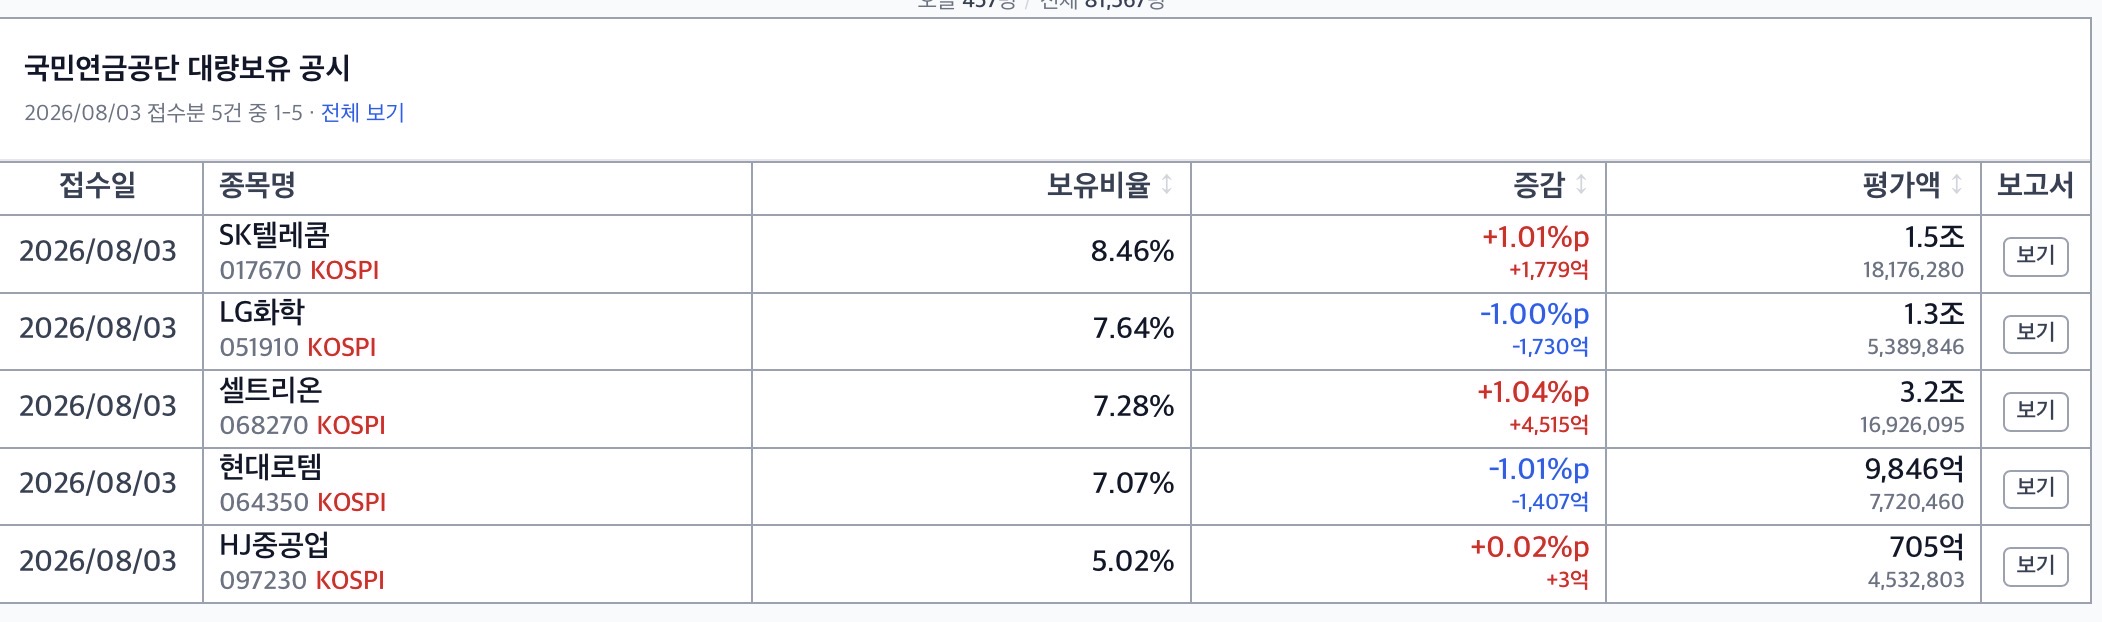Click the 종목명 column header
Viewport: 2102px width, 622px height.
(x=257, y=185)
